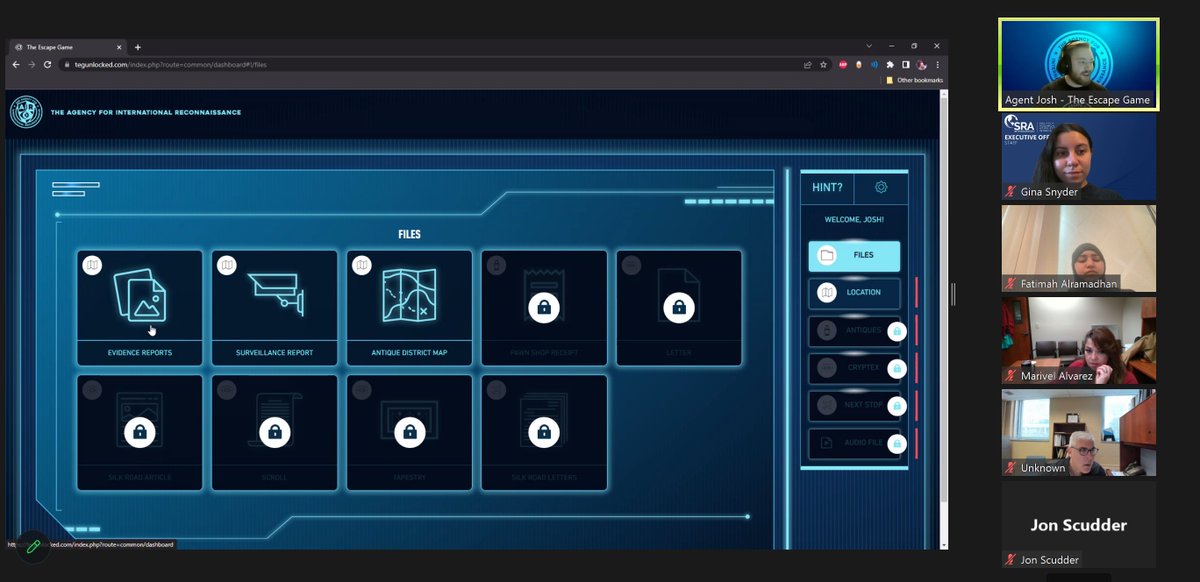1200x582 pixels.
Task: Open Chrome's three-dot menu
Action: 937,64
